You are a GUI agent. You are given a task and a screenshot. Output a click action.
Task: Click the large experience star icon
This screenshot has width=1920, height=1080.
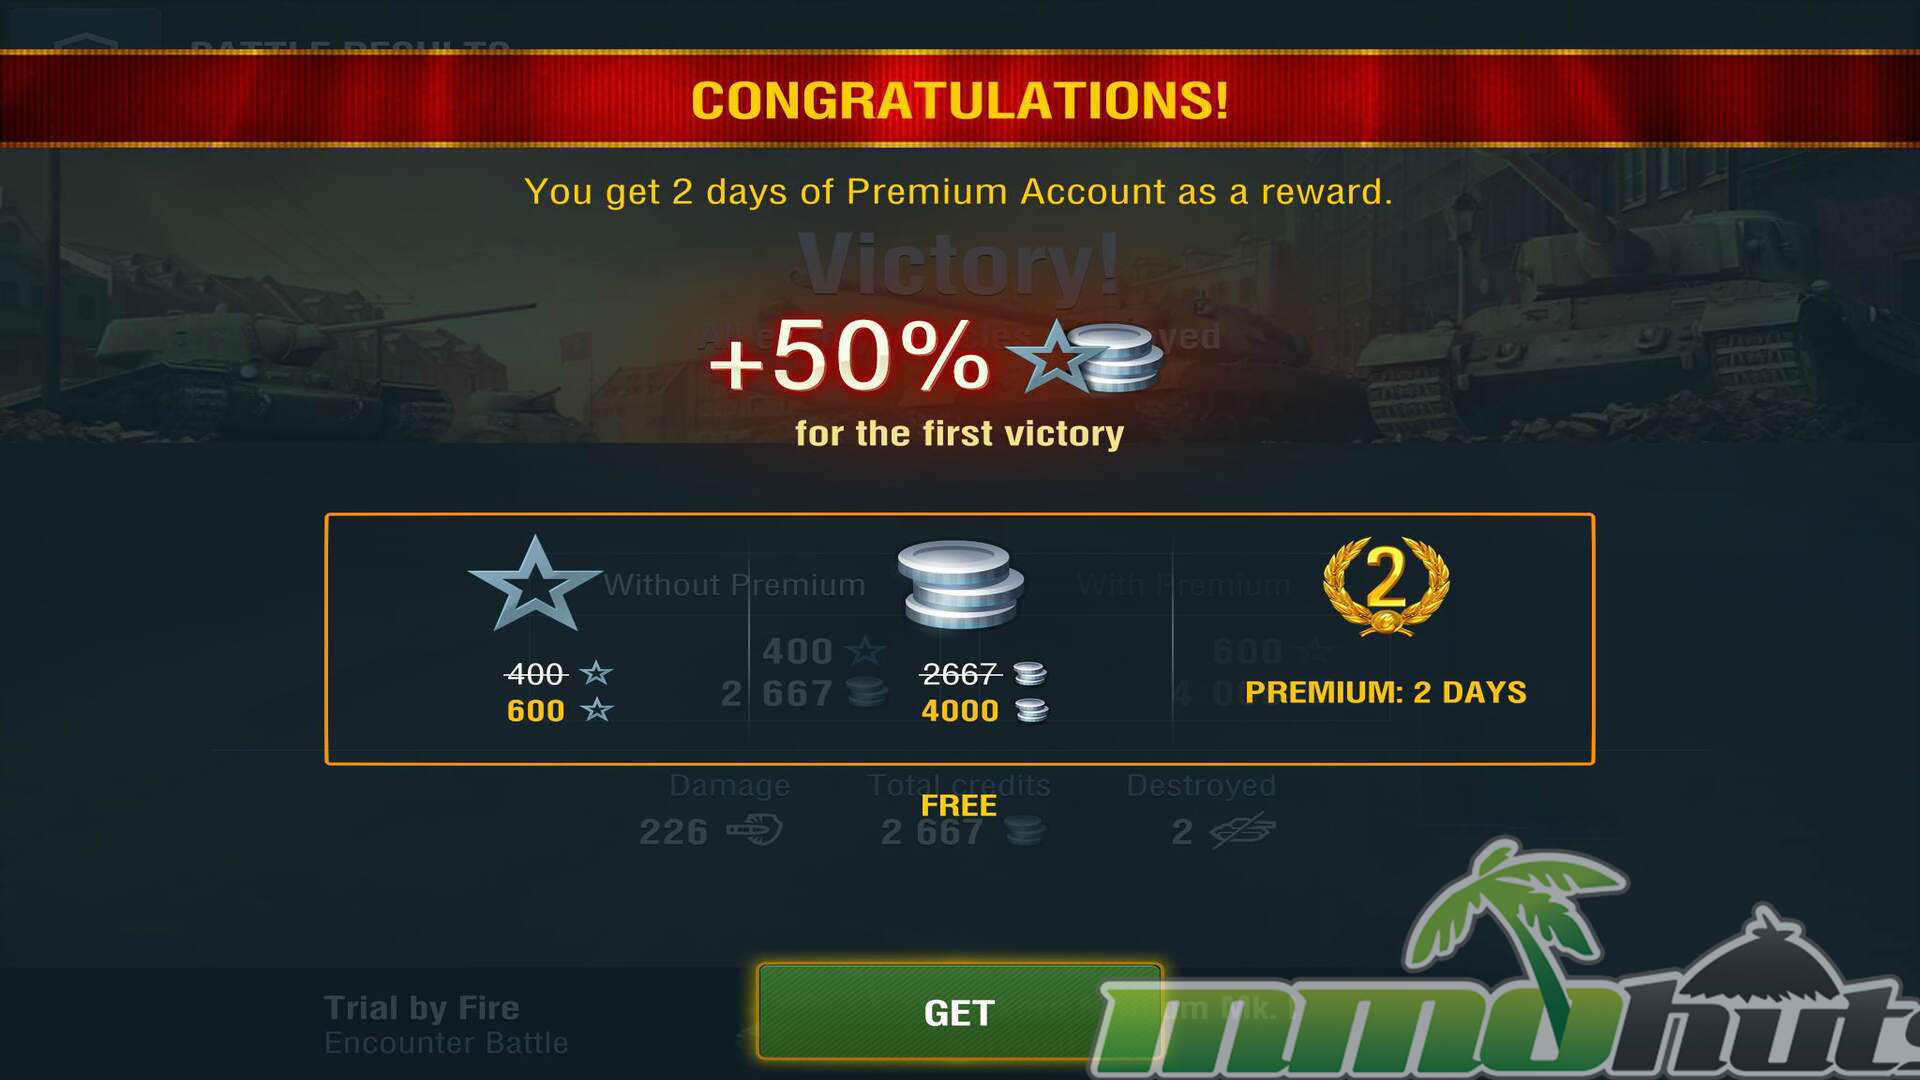coord(535,585)
